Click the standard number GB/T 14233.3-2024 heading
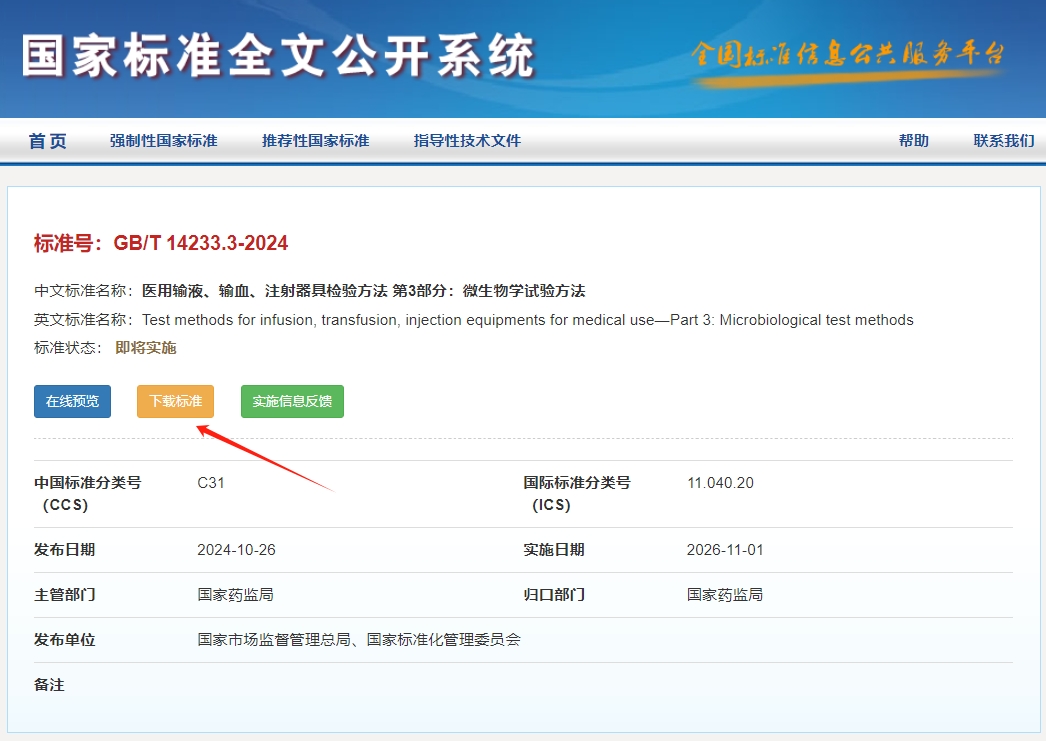 coord(161,243)
